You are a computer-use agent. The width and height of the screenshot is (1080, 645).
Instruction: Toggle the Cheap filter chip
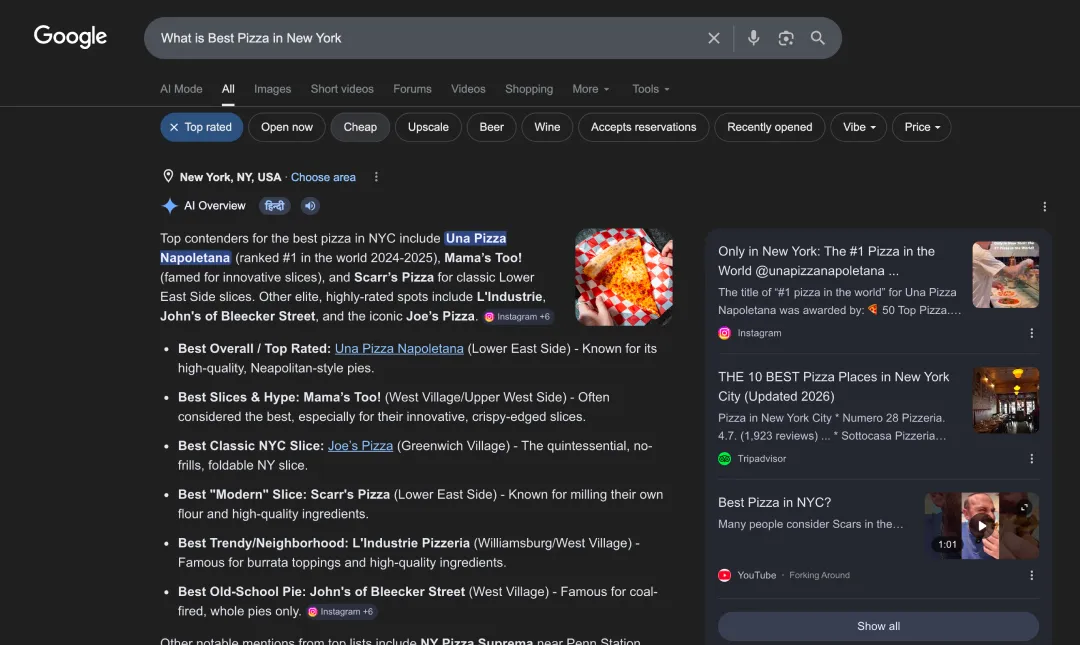point(360,127)
